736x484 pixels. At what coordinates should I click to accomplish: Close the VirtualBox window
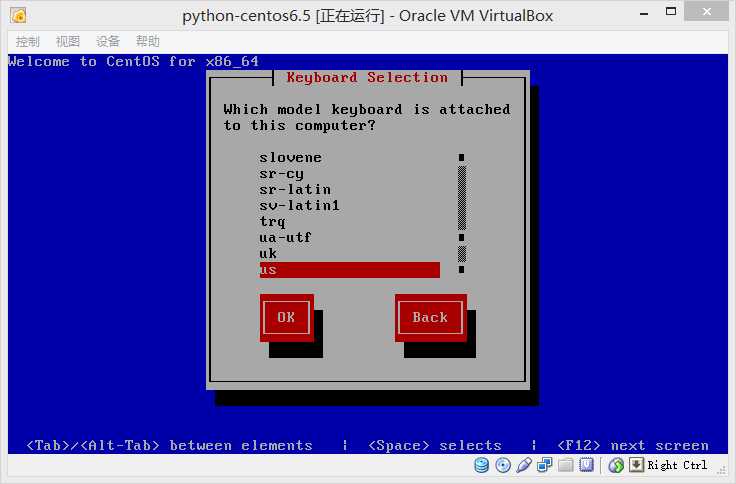point(706,12)
